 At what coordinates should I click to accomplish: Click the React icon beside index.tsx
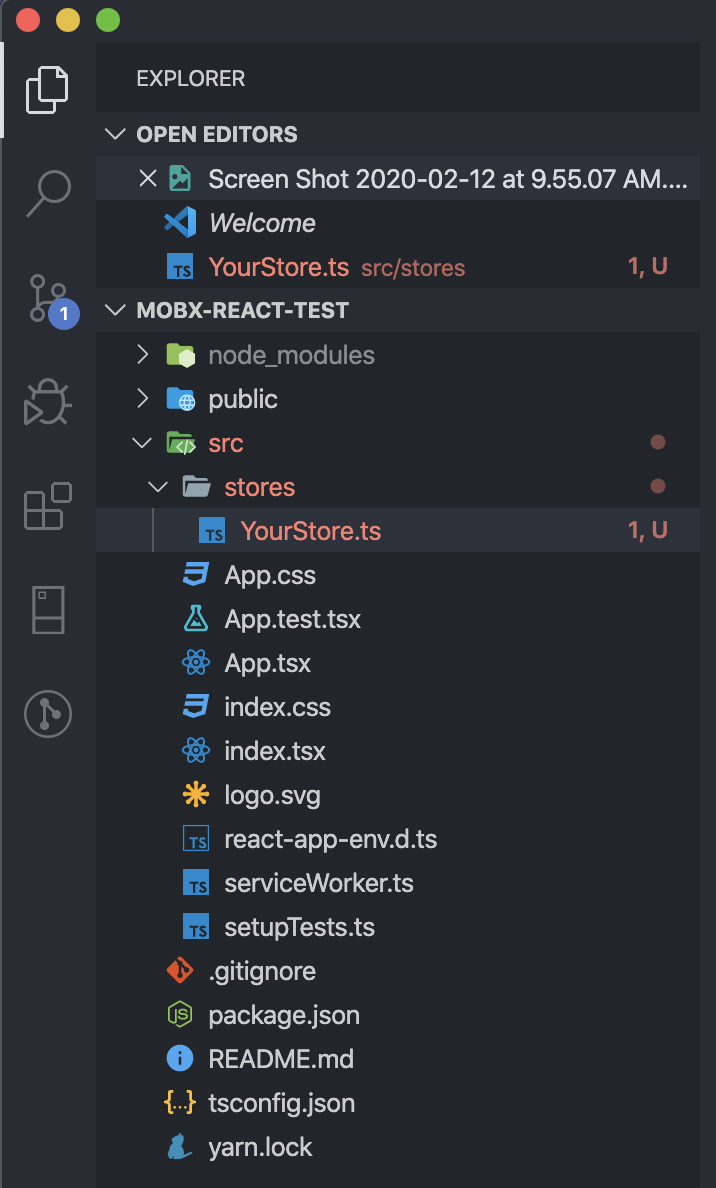pyautogui.click(x=196, y=751)
